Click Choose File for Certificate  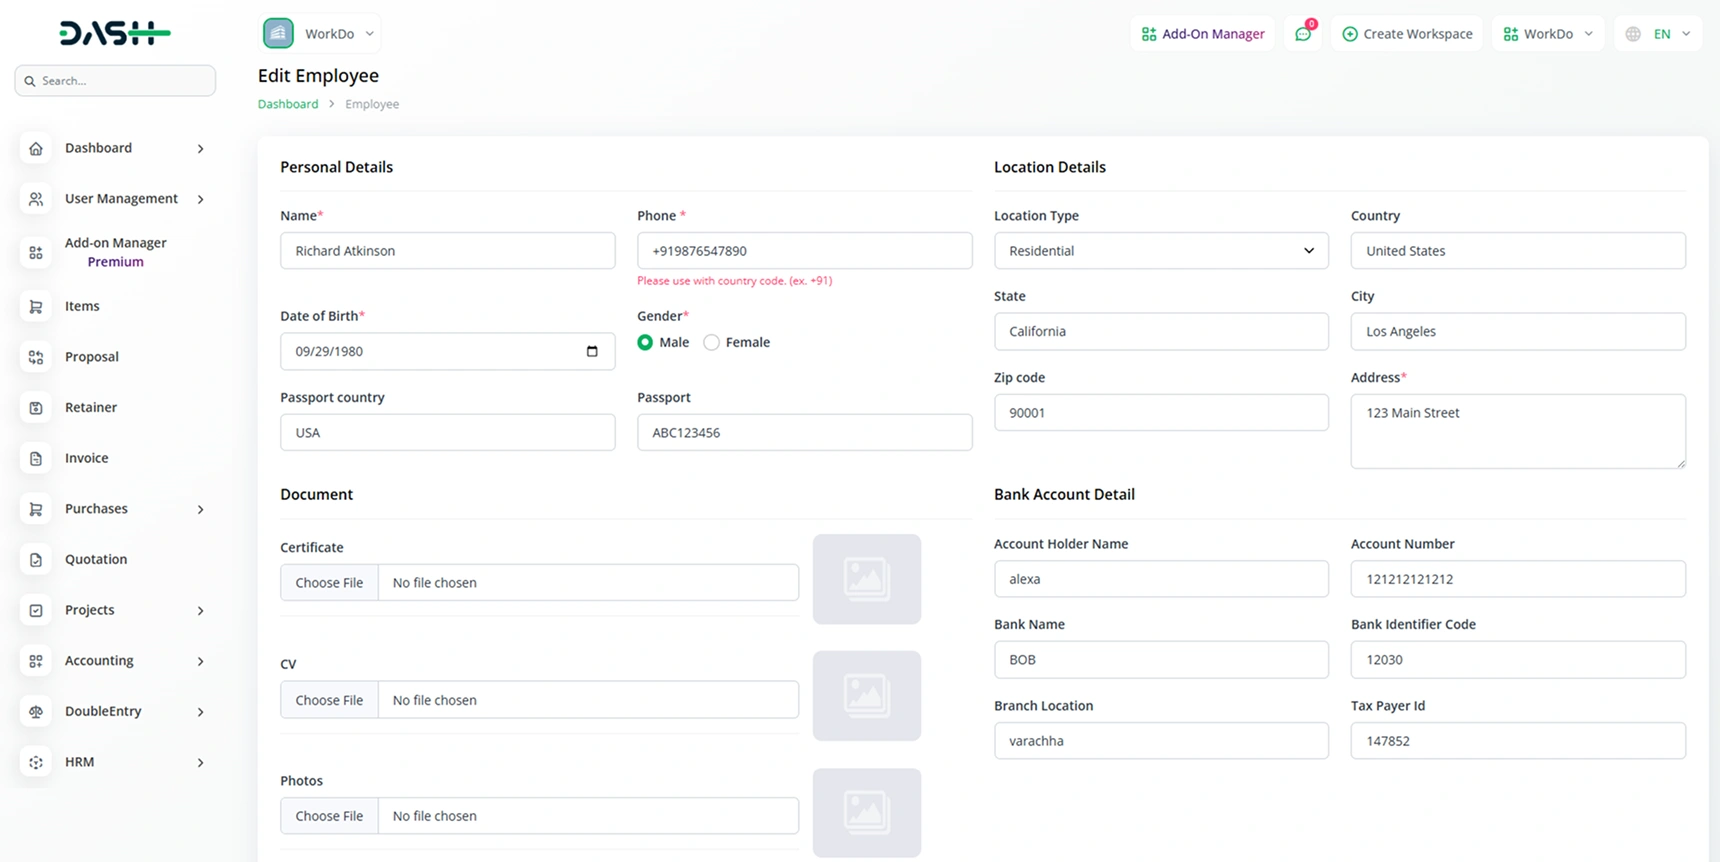[x=329, y=583]
